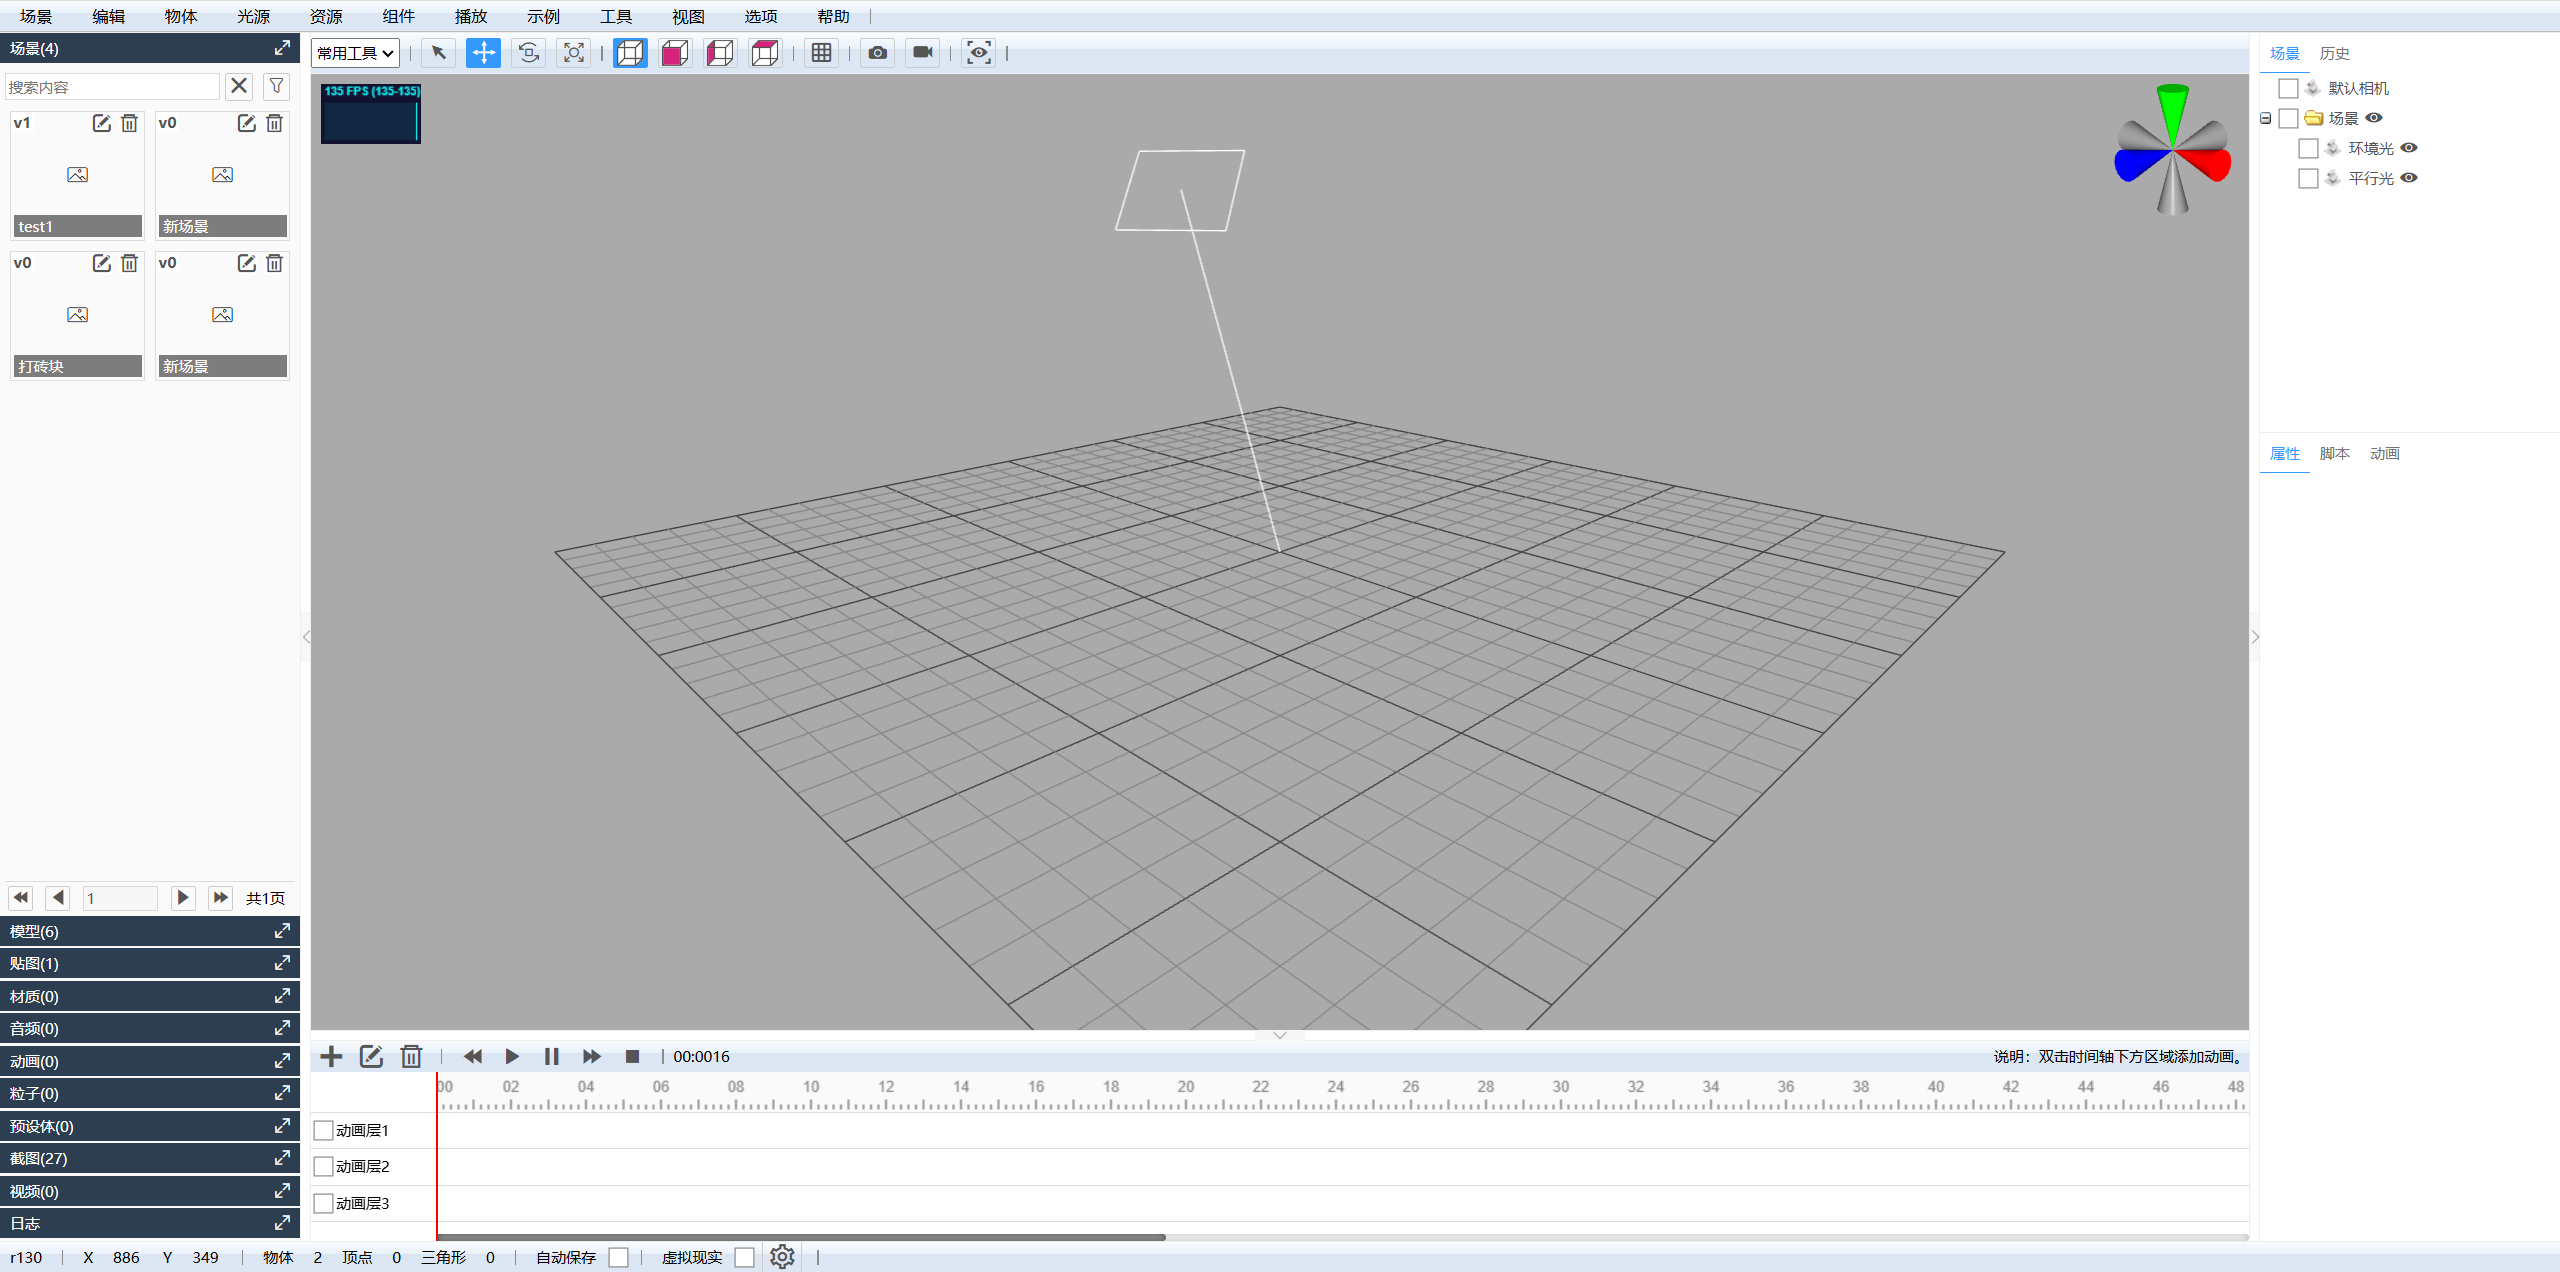Hide 环境光 using its eye icon
The height and width of the screenshot is (1272, 2560).
[2409, 148]
